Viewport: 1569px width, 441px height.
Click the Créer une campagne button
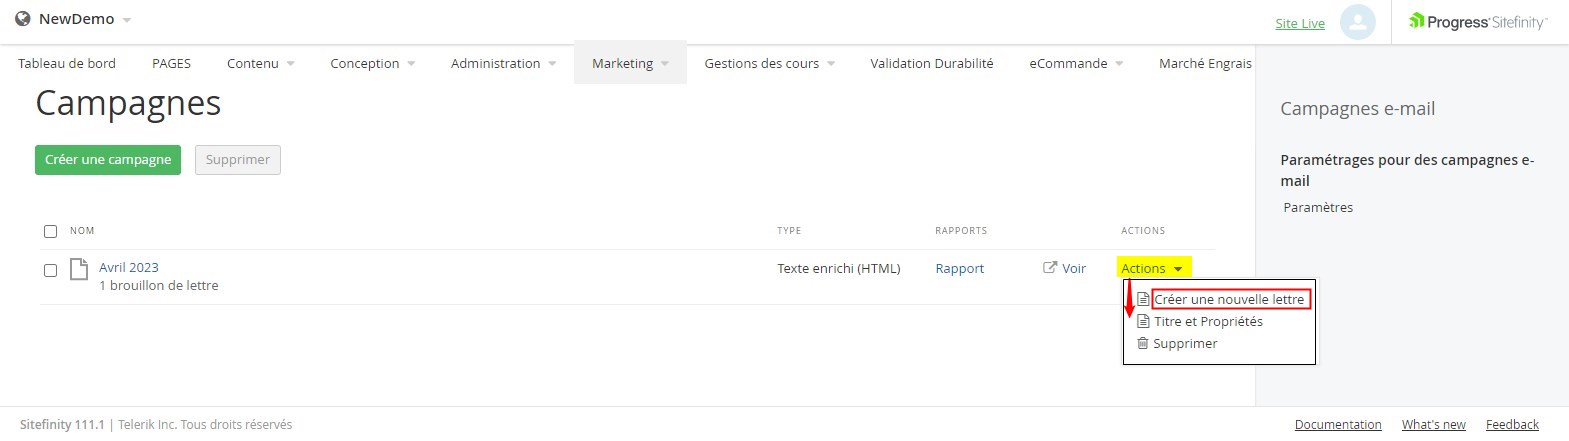pyautogui.click(x=108, y=160)
